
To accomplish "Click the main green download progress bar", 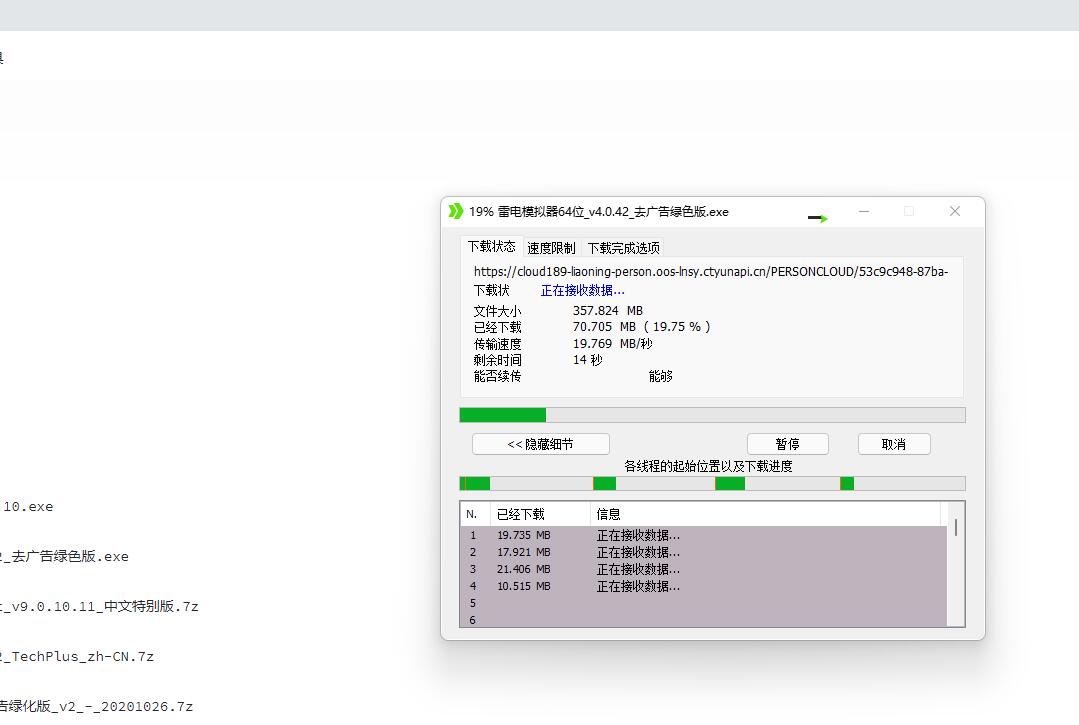I will point(712,415).
